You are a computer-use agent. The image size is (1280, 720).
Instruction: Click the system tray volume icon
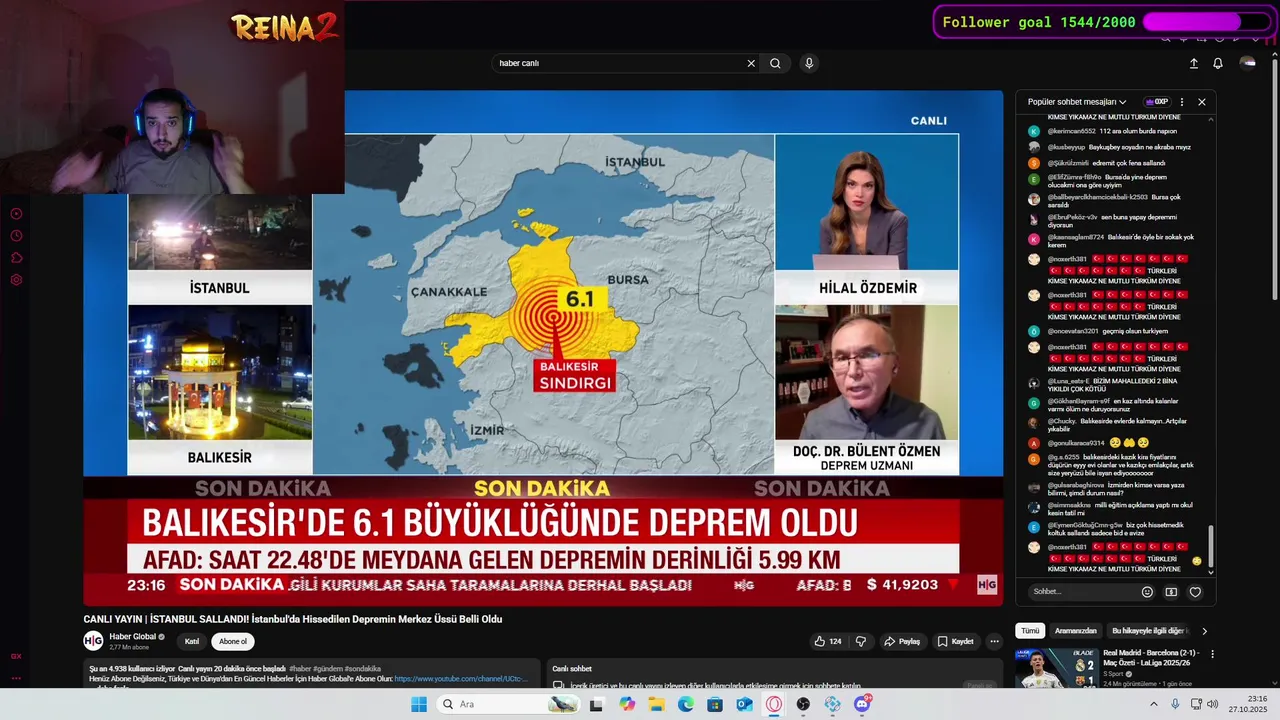pyautogui.click(x=1212, y=704)
